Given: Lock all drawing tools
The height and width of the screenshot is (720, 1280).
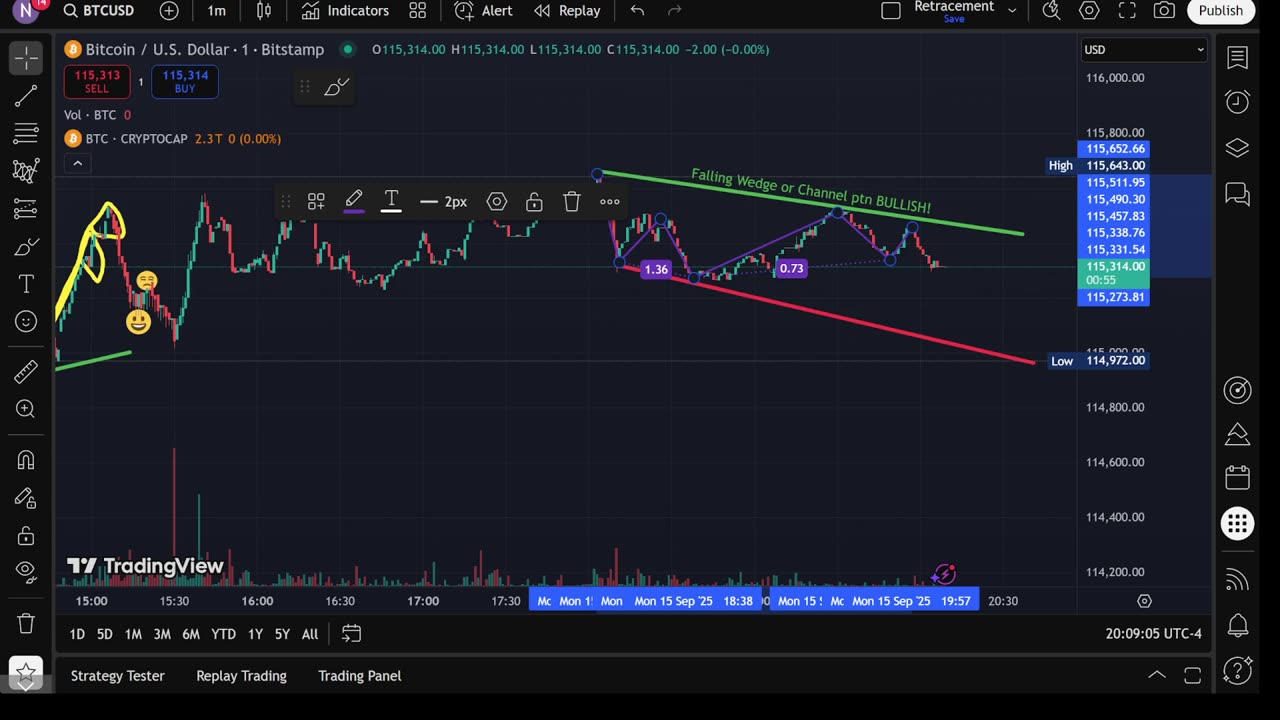Looking at the screenshot, I should [x=26, y=536].
